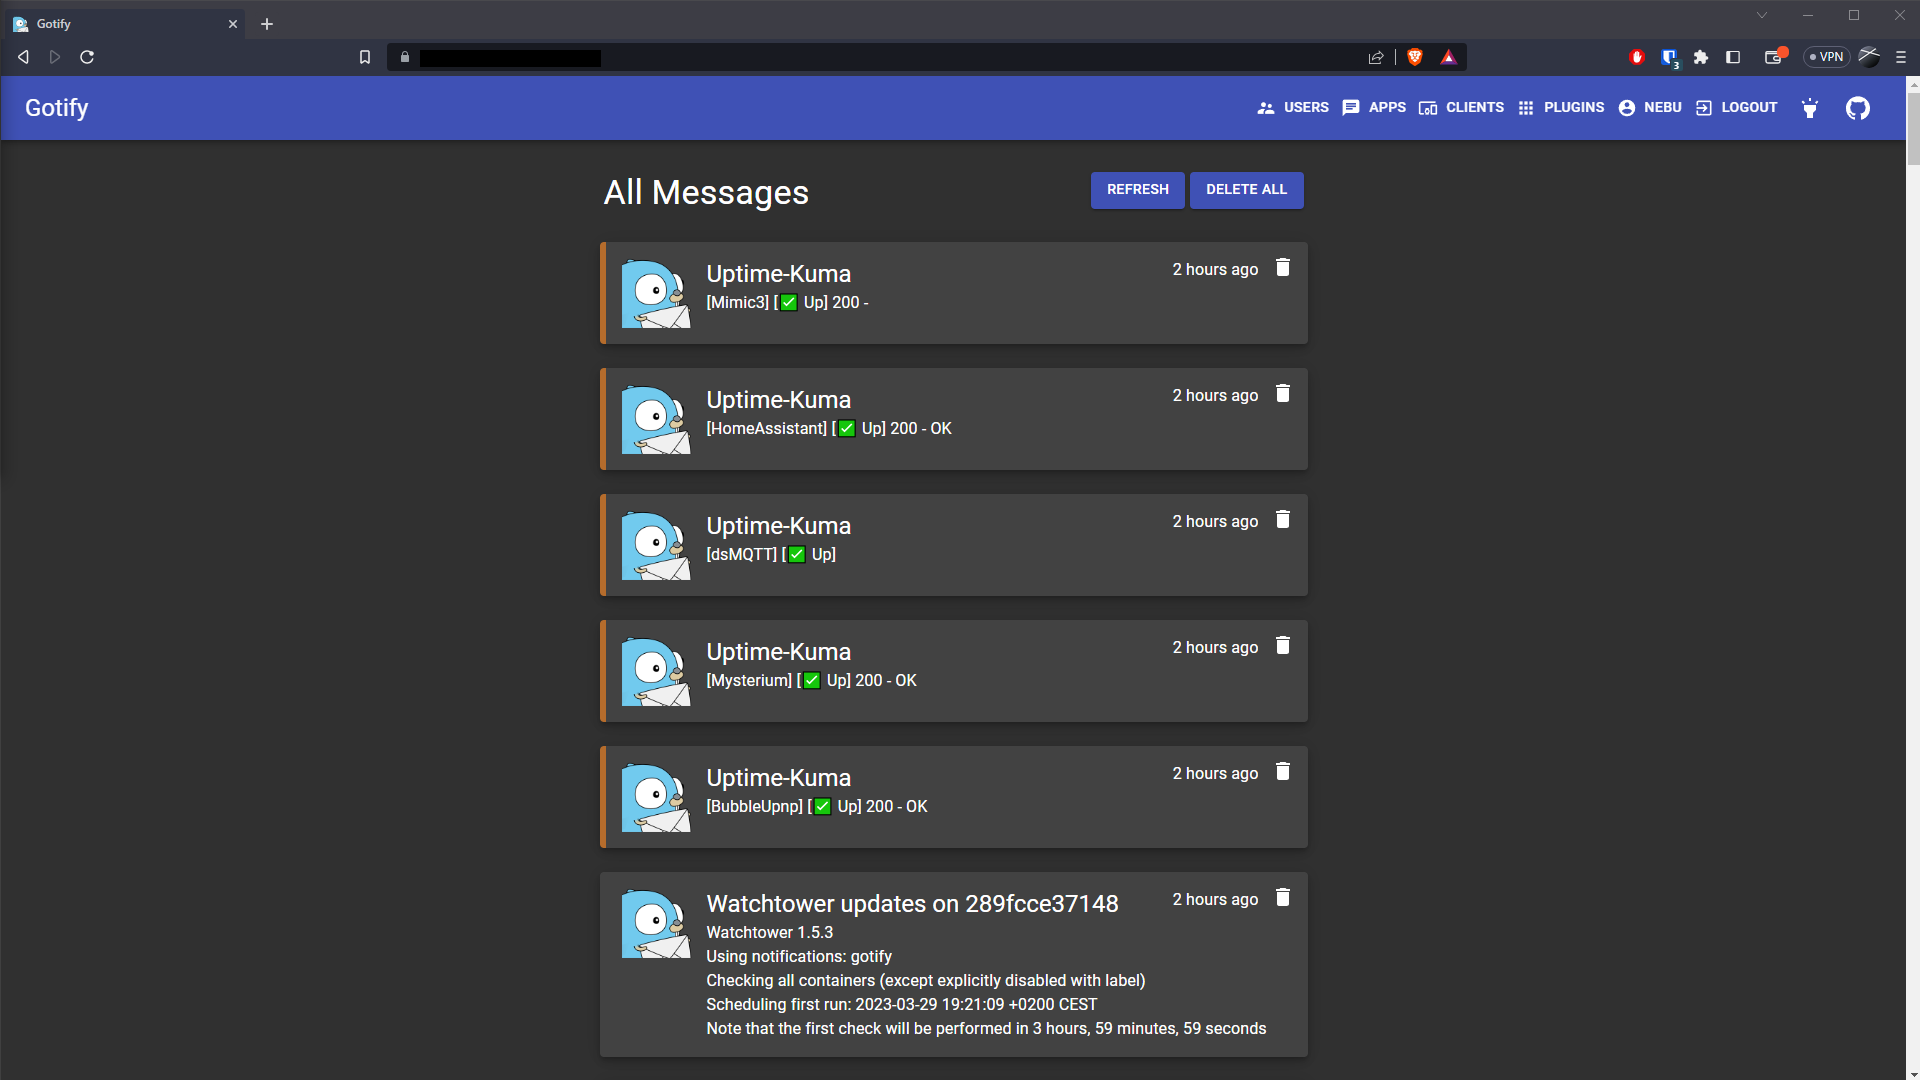1920x1080 pixels.
Task: Open the browser menu
Action: [x=1901, y=57]
